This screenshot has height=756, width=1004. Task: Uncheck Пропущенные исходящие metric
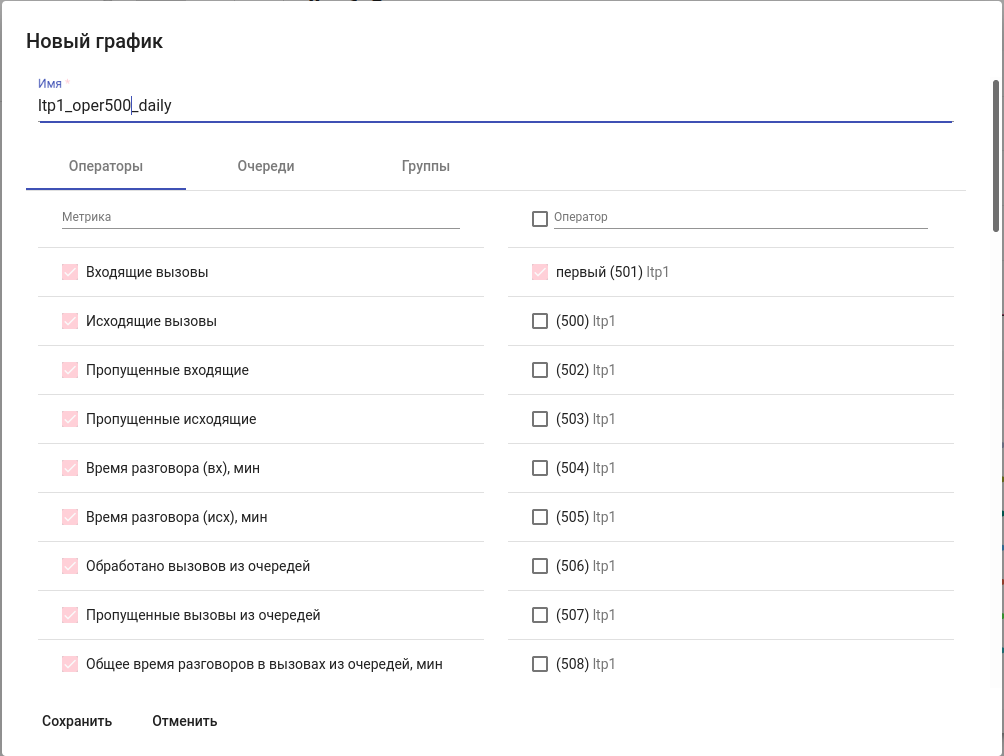pos(70,419)
